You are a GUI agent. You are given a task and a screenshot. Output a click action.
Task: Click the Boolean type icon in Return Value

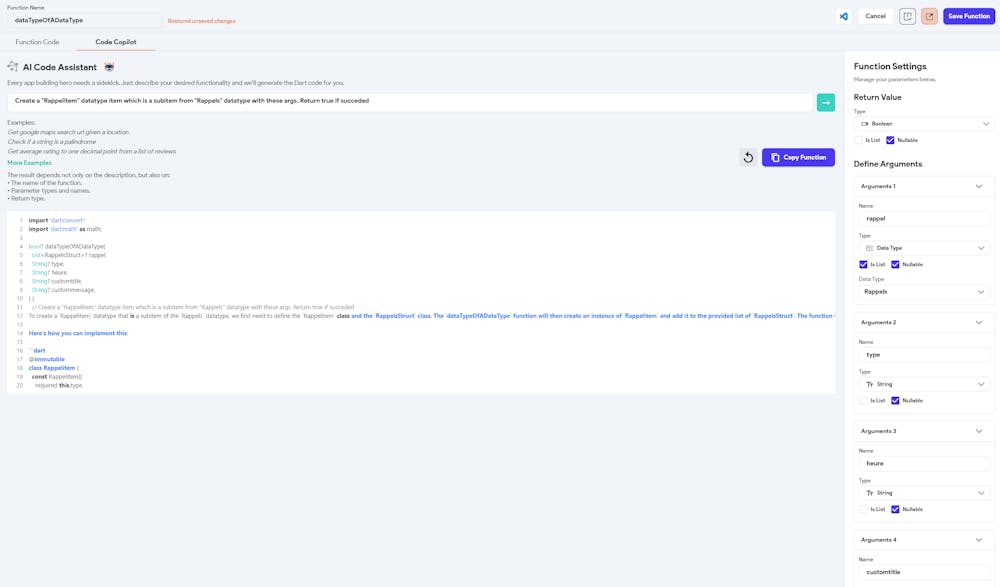[x=865, y=124]
